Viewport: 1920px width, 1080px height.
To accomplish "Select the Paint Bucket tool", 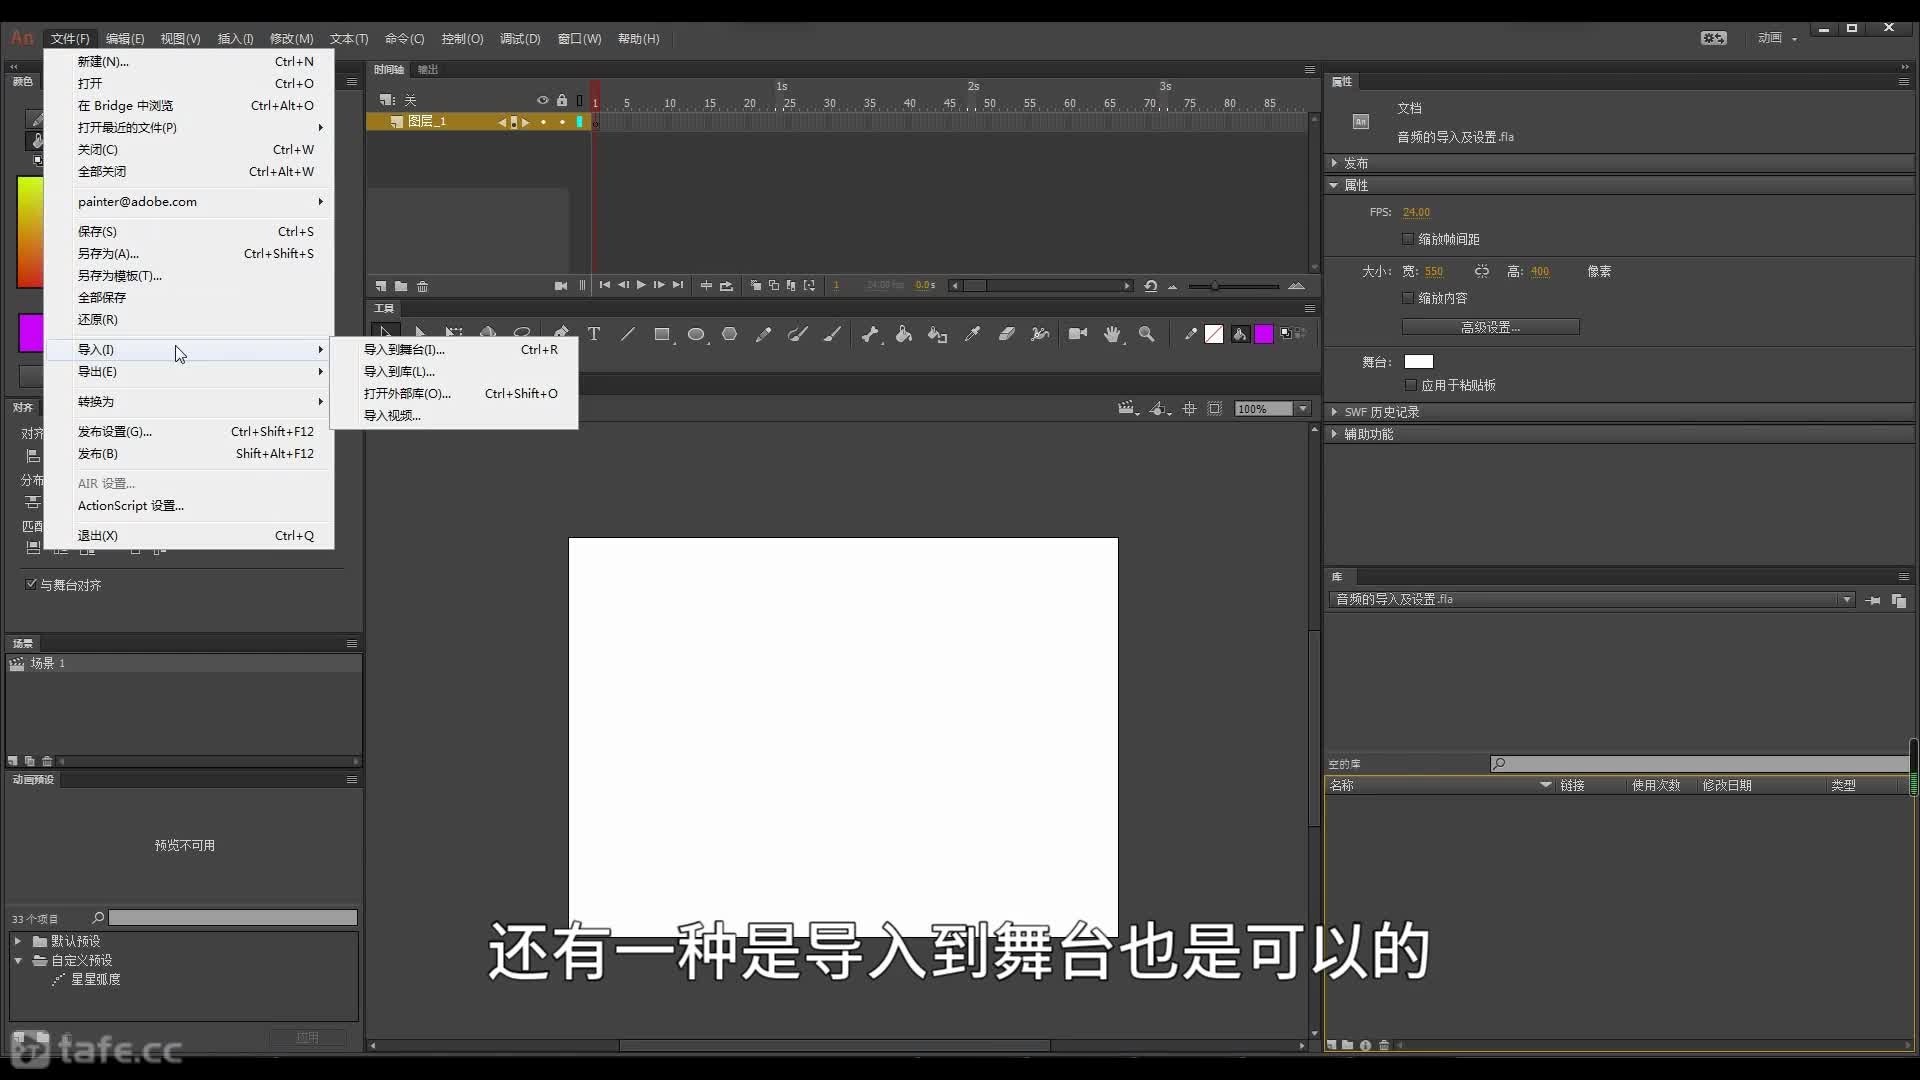I will pos(904,334).
